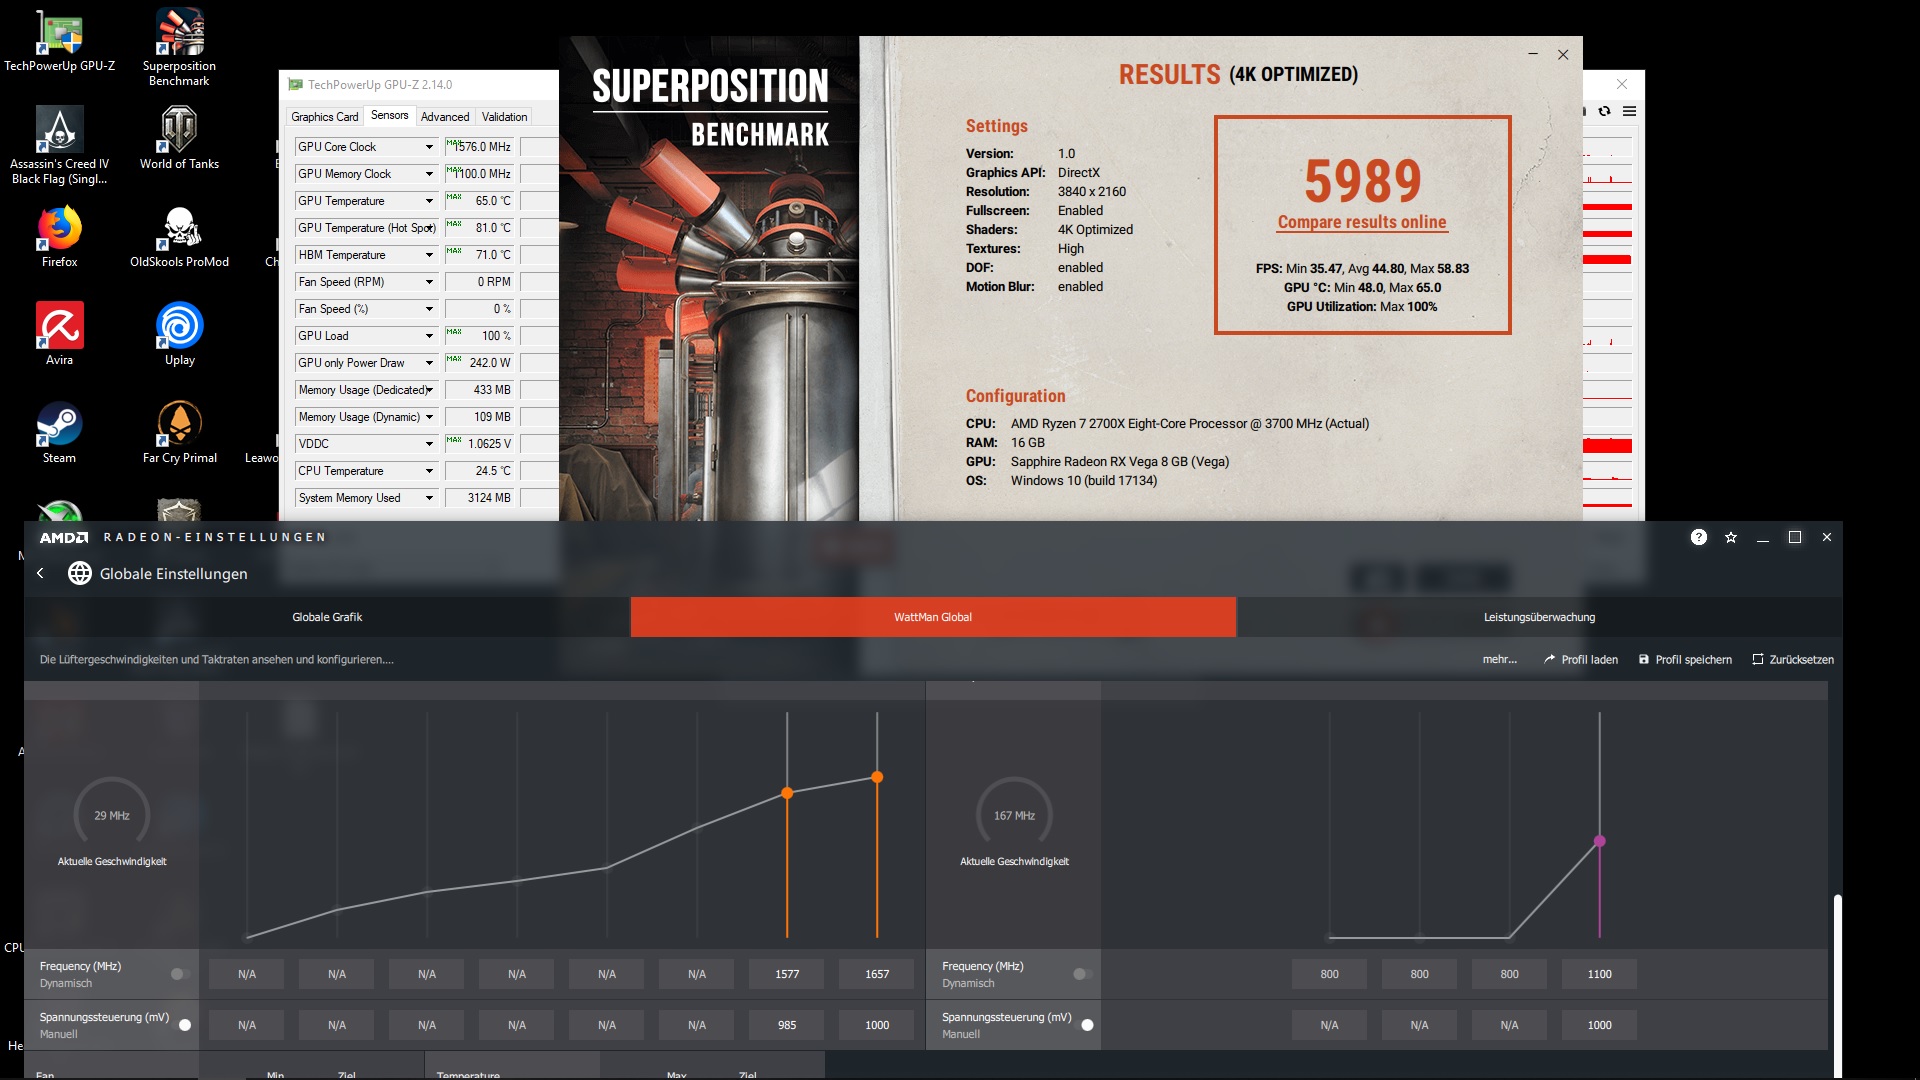
Task: Click Profil laden arrow icon
Action: pyautogui.click(x=1549, y=659)
